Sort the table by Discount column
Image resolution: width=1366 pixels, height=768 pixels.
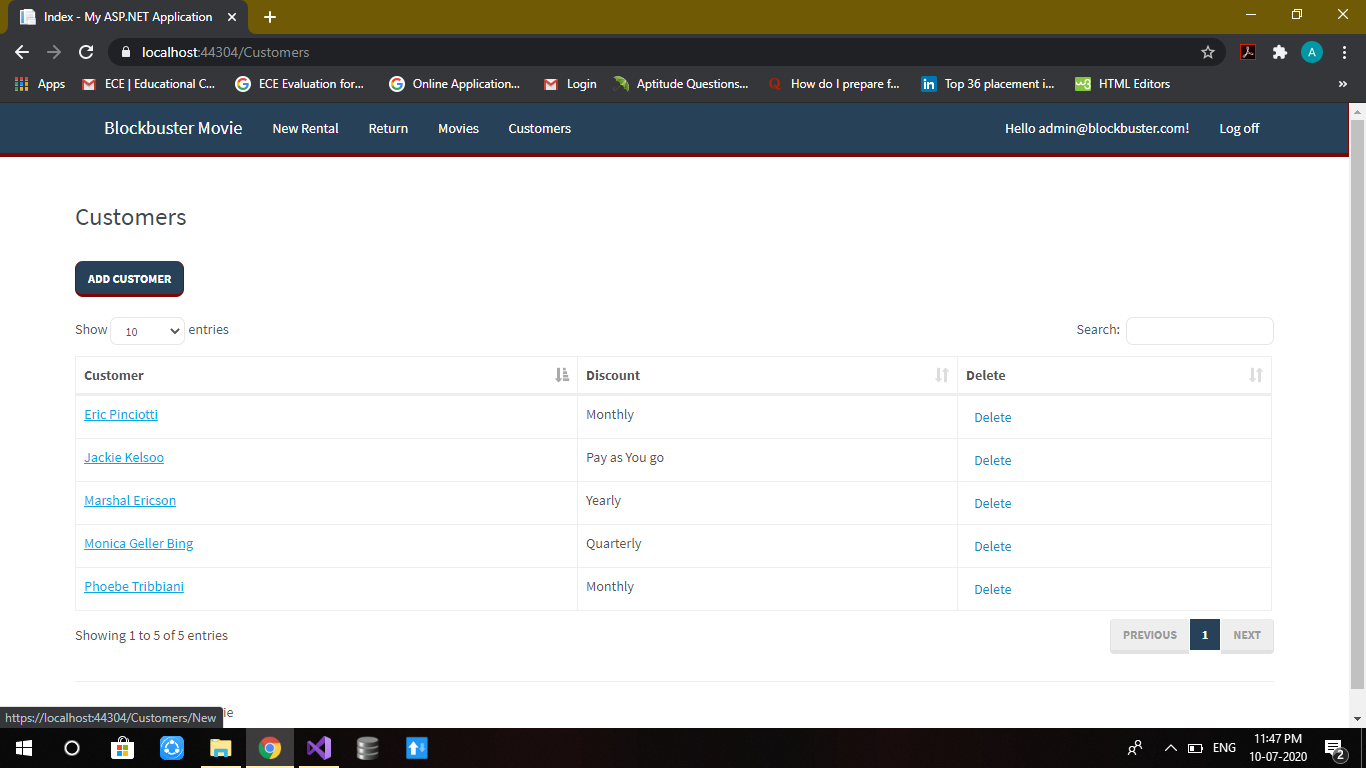click(766, 375)
